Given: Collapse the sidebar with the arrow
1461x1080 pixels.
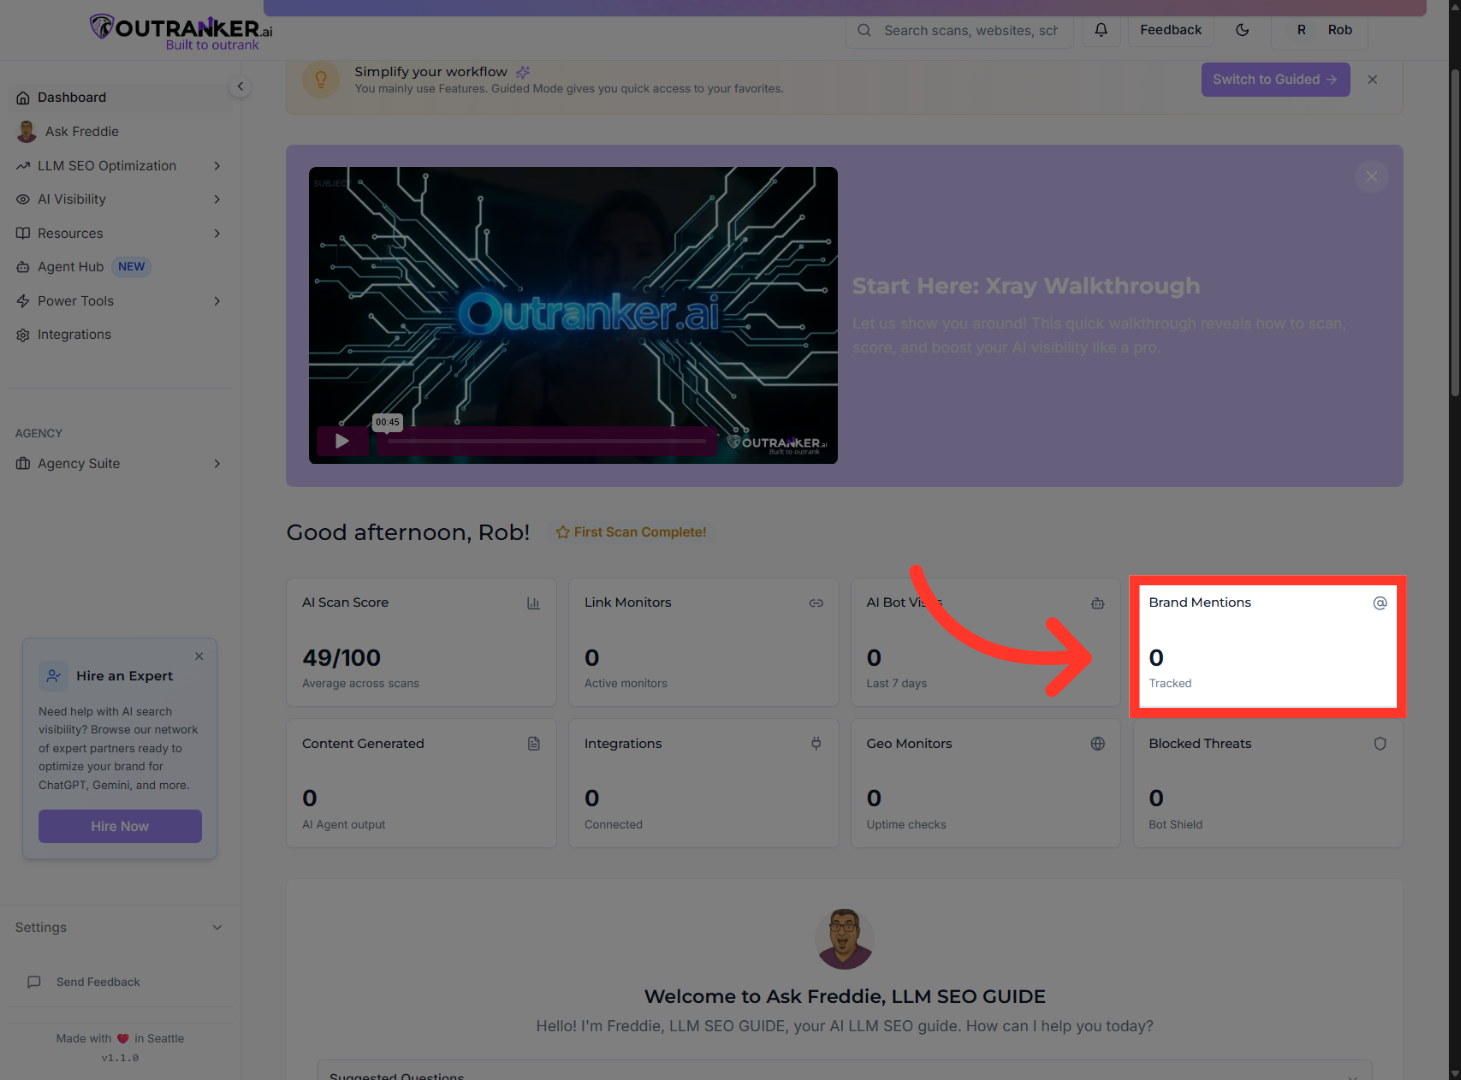Looking at the screenshot, I should 240,86.
